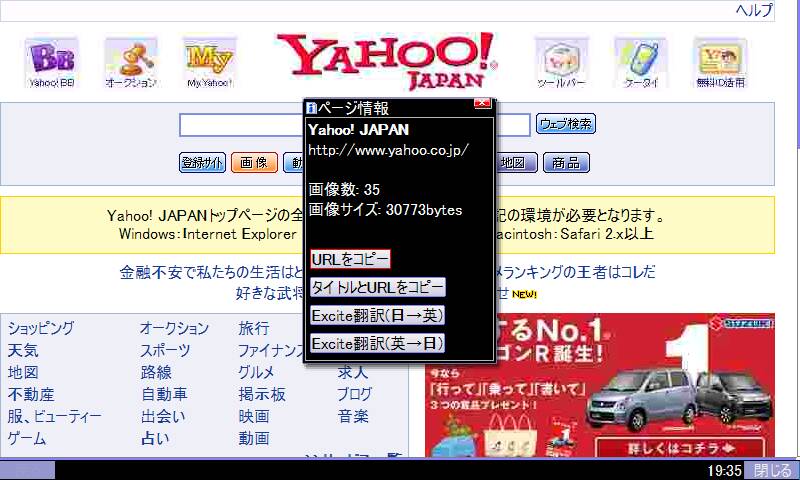Focus the web search input field
The height and width of the screenshot is (480, 800).
[355, 125]
